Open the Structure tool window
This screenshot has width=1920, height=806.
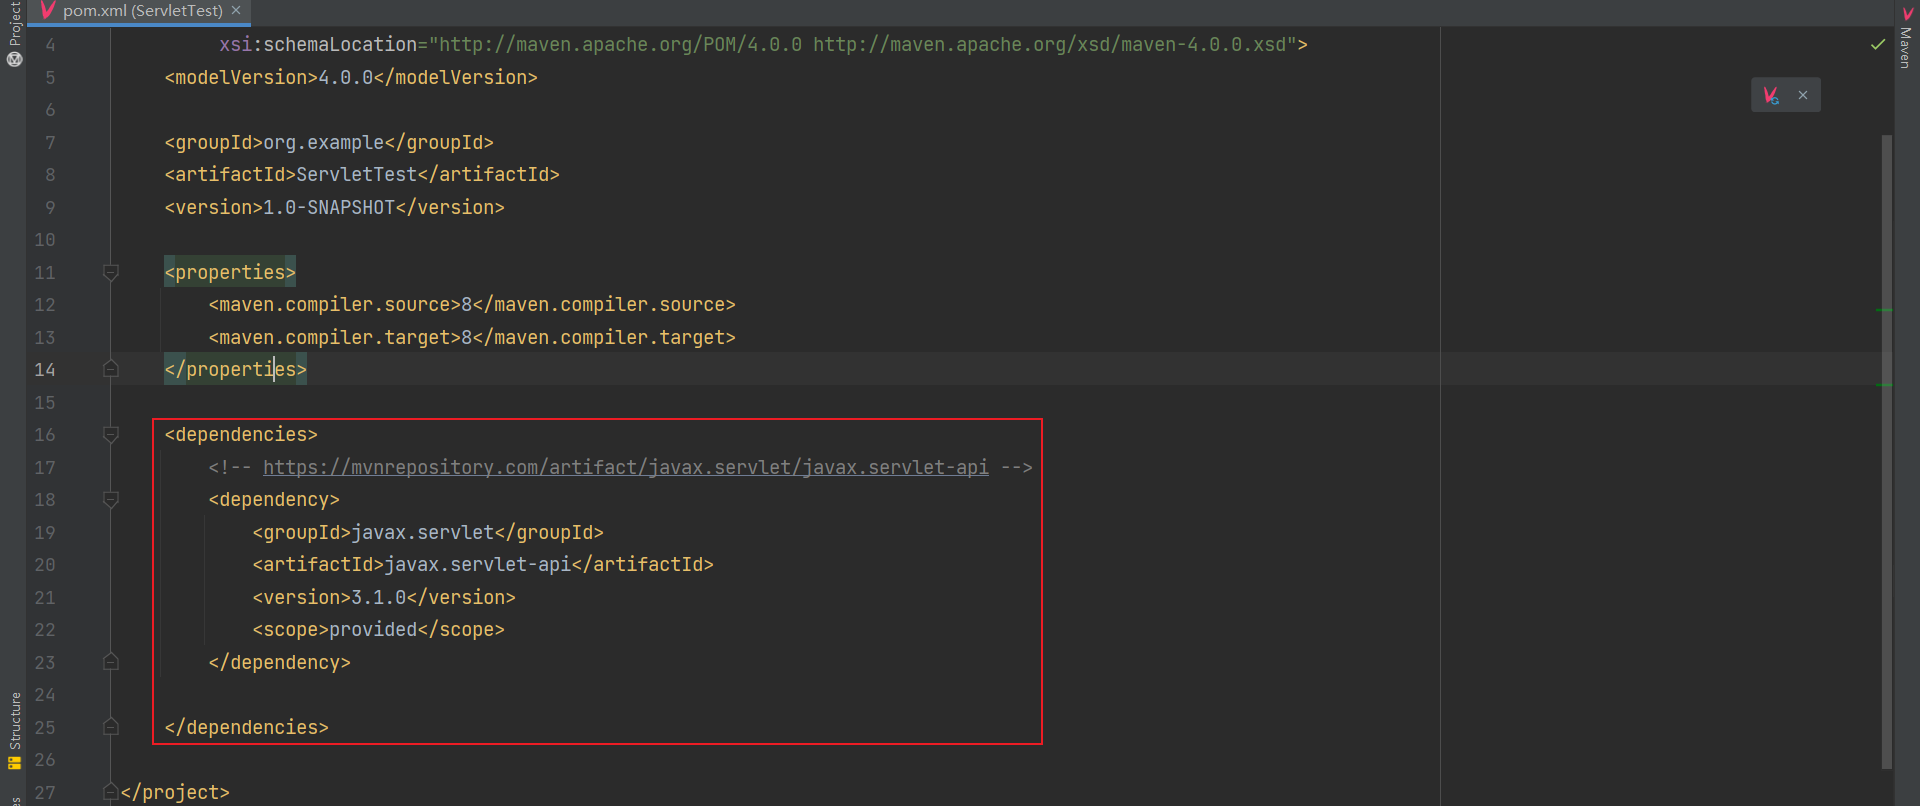click(x=14, y=720)
